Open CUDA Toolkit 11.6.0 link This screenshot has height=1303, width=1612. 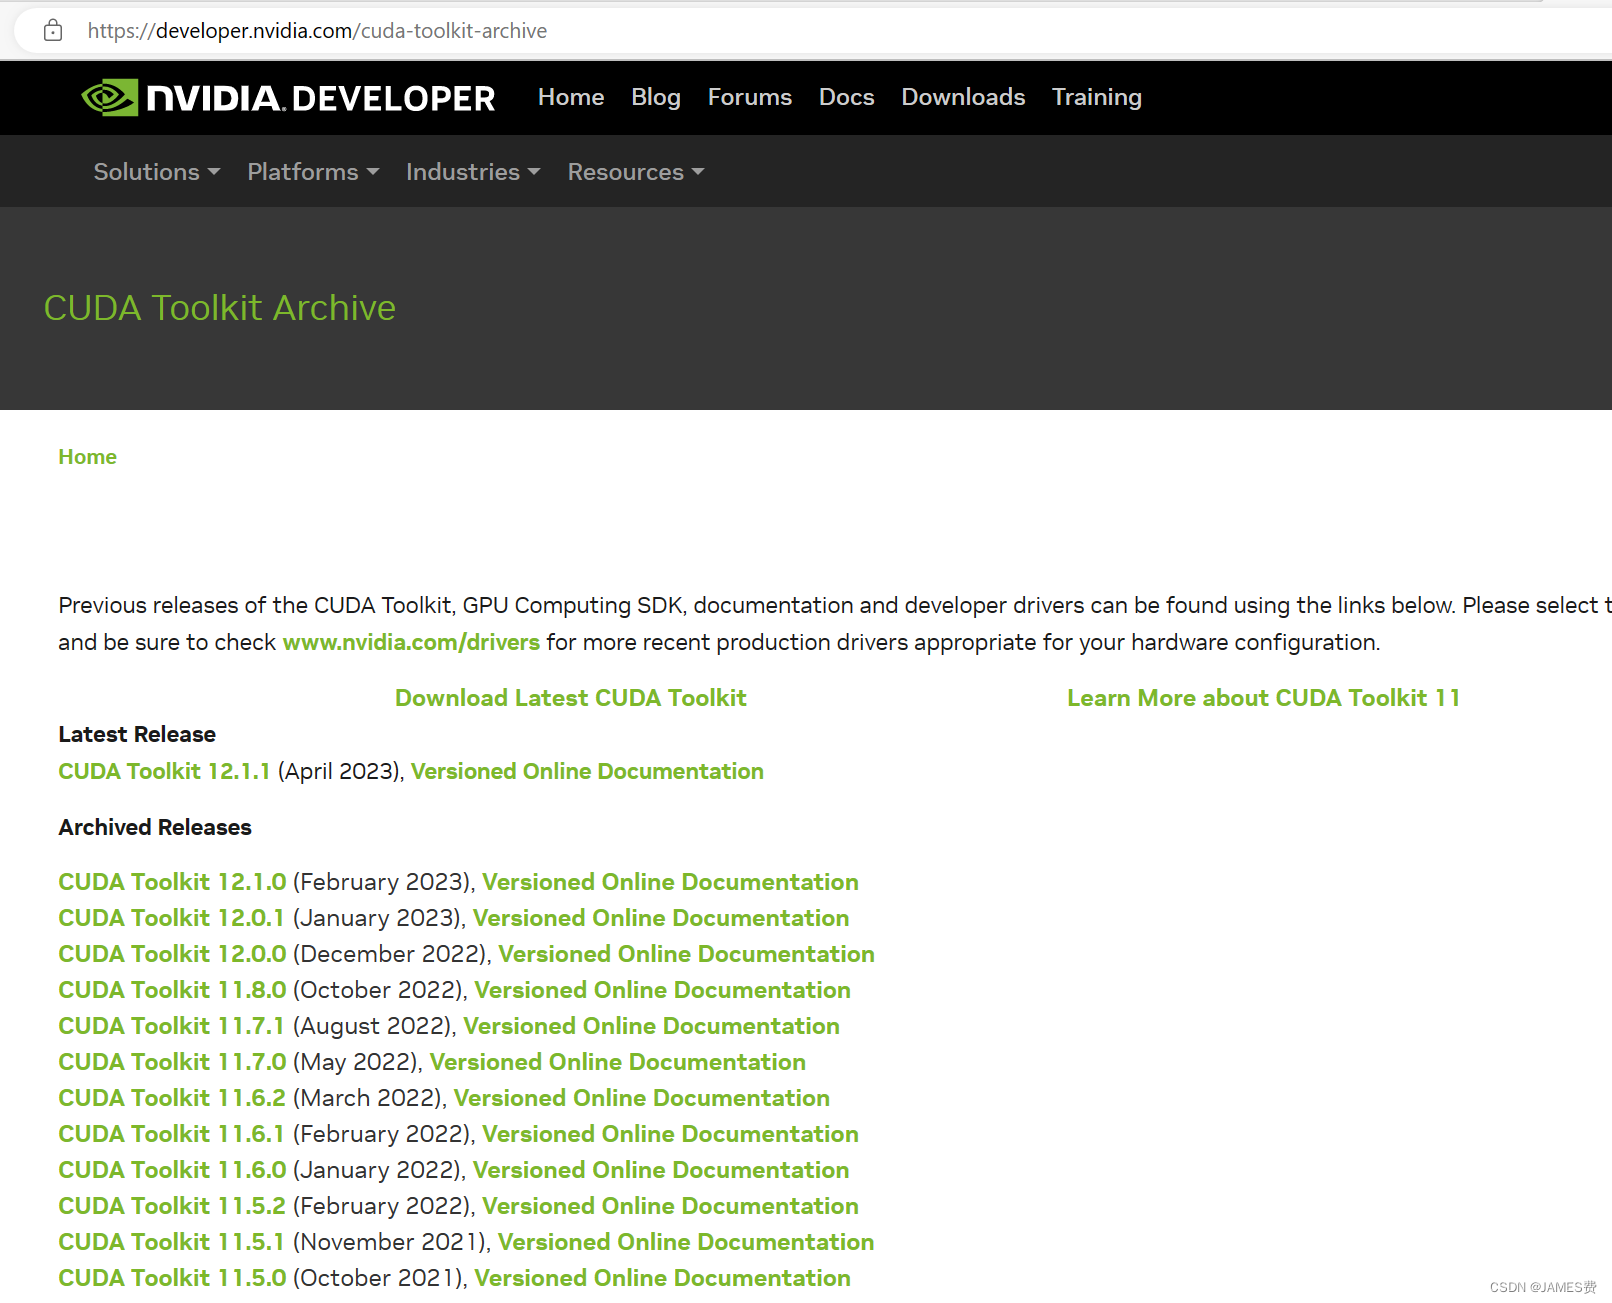(x=172, y=1170)
